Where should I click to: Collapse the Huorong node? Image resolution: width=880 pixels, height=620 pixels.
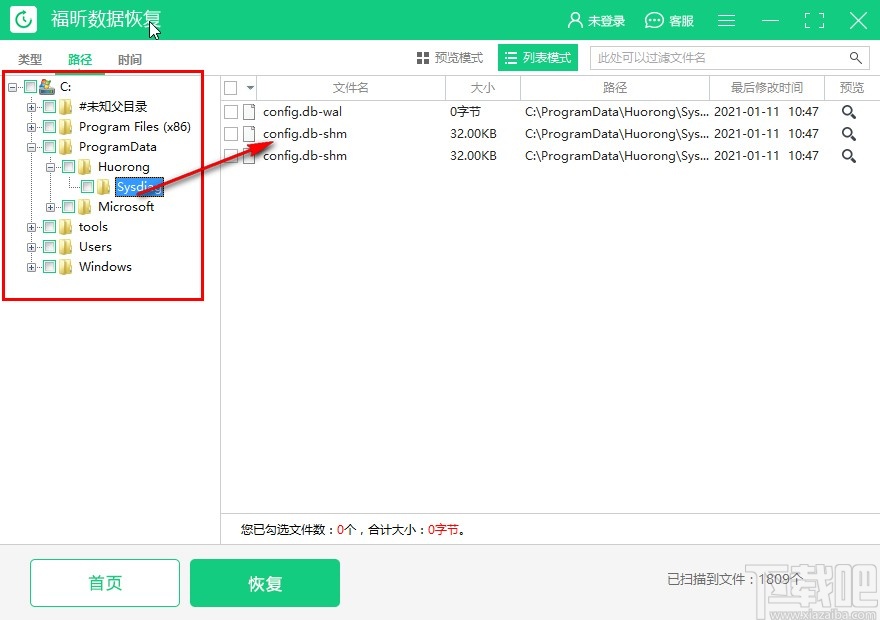coord(51,167)
